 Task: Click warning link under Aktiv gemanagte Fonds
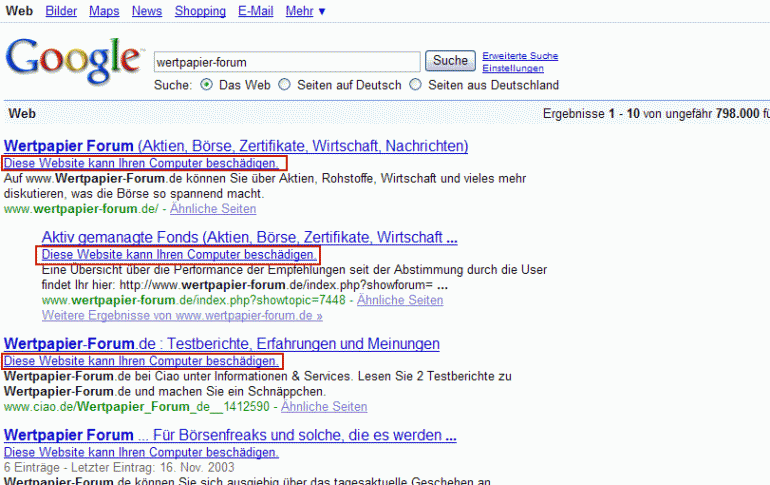pyautogui.click(x=179, y=255)
